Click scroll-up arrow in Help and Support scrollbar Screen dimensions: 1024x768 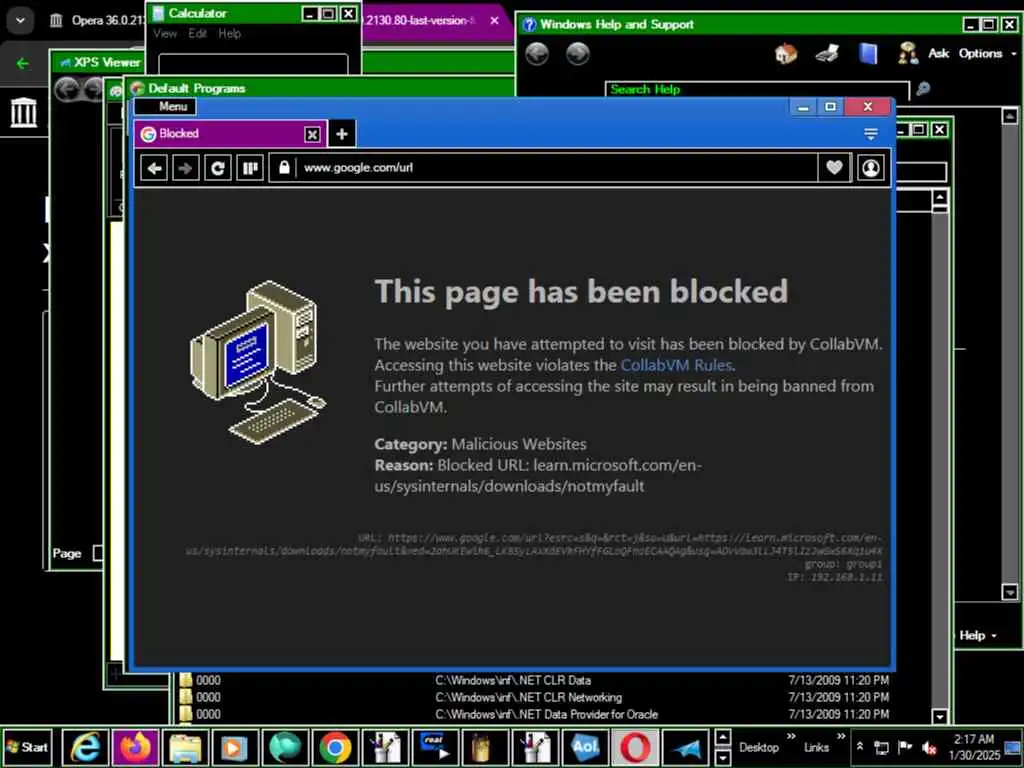(x=1010, y=117)
